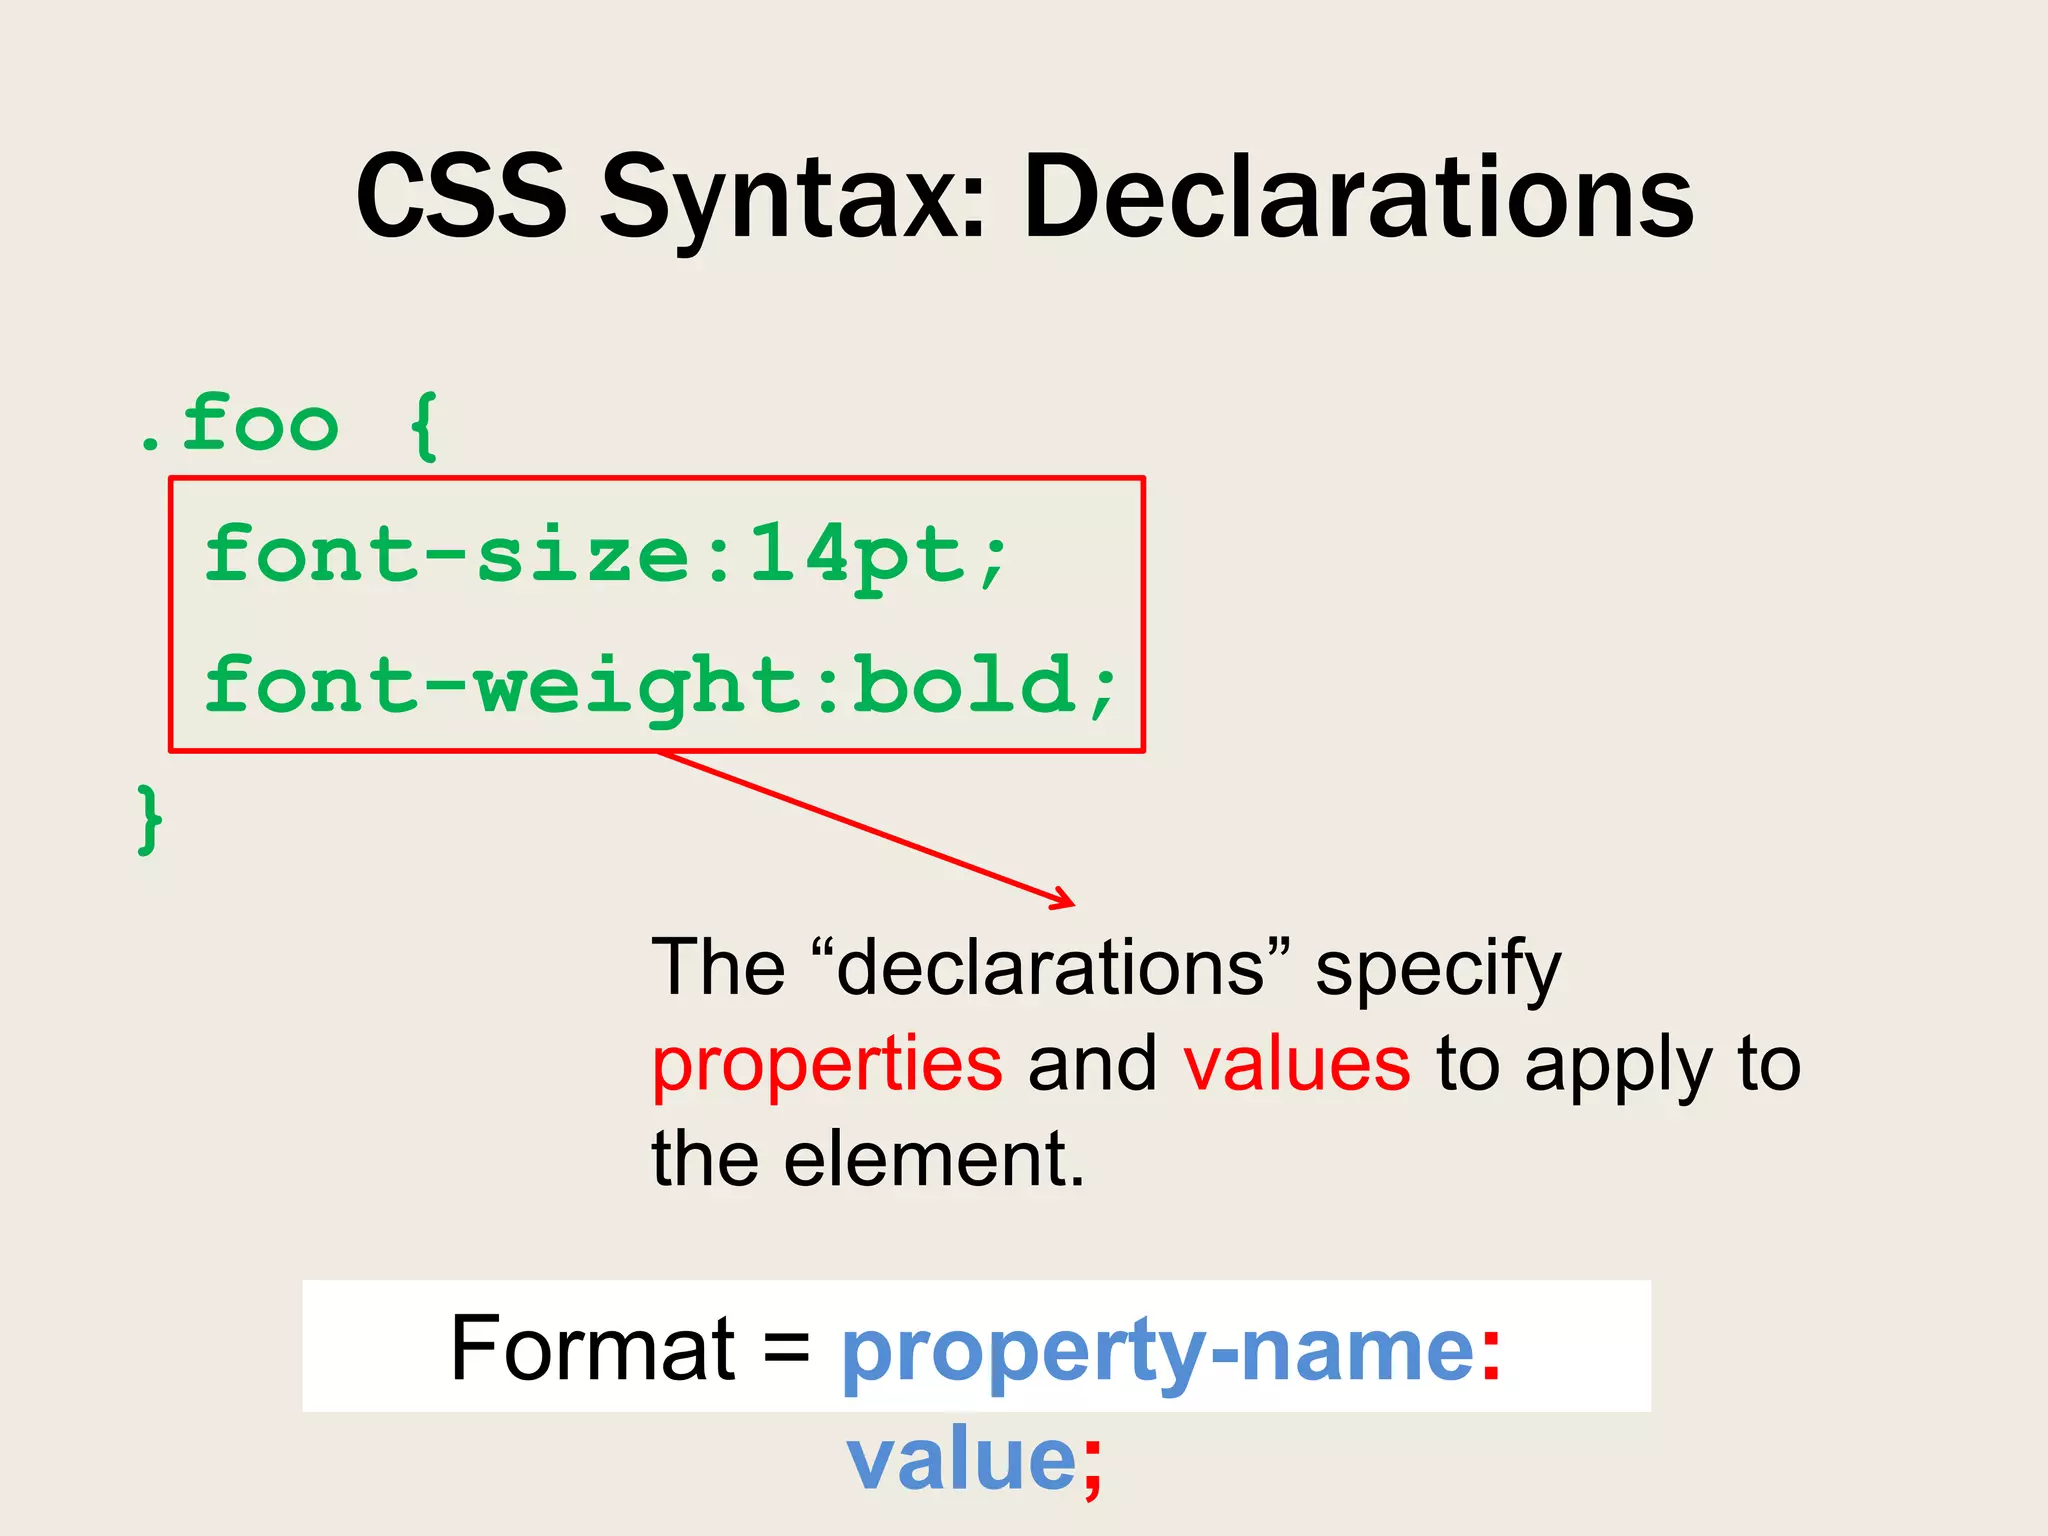Click the sentence beginning 'The “declarations” specify'

(1226, 1062)
